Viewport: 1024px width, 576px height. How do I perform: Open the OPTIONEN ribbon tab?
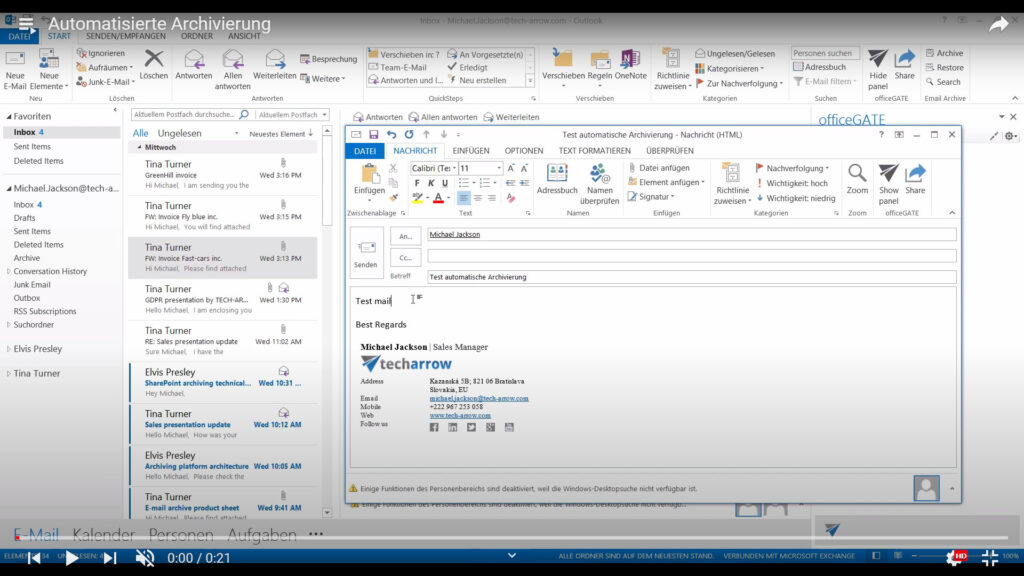pos(524,151)
